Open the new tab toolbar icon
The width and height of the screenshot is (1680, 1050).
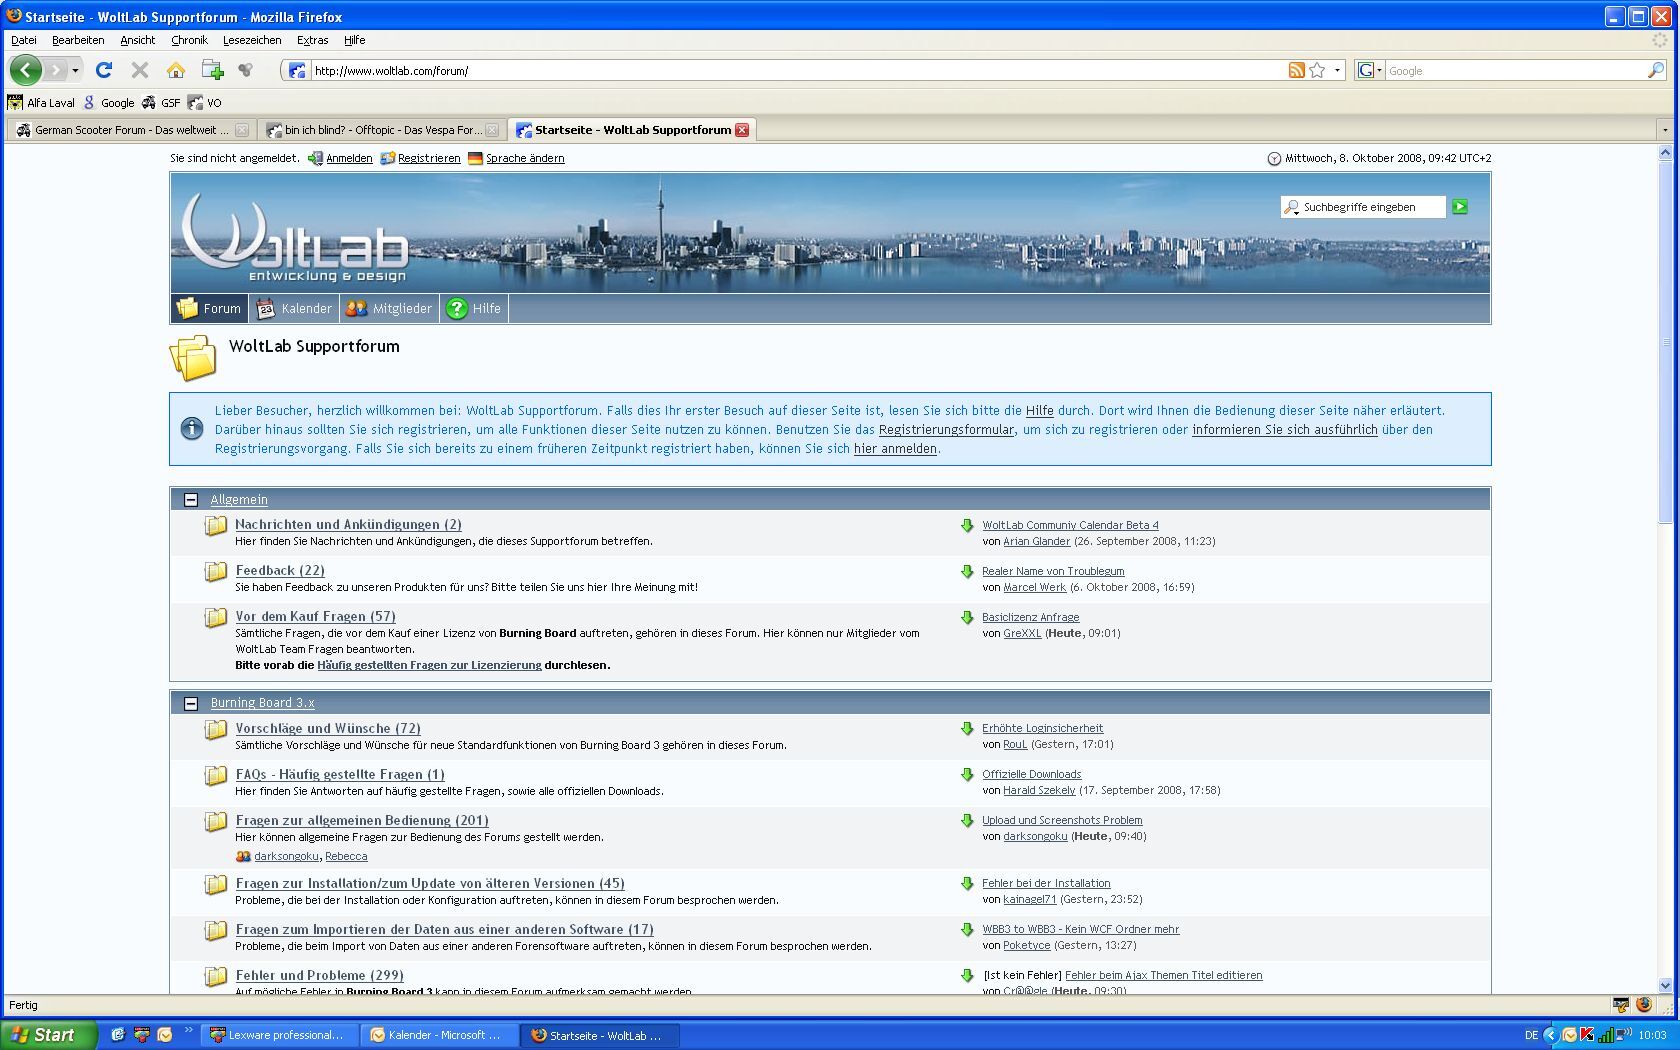coord(212,70)
